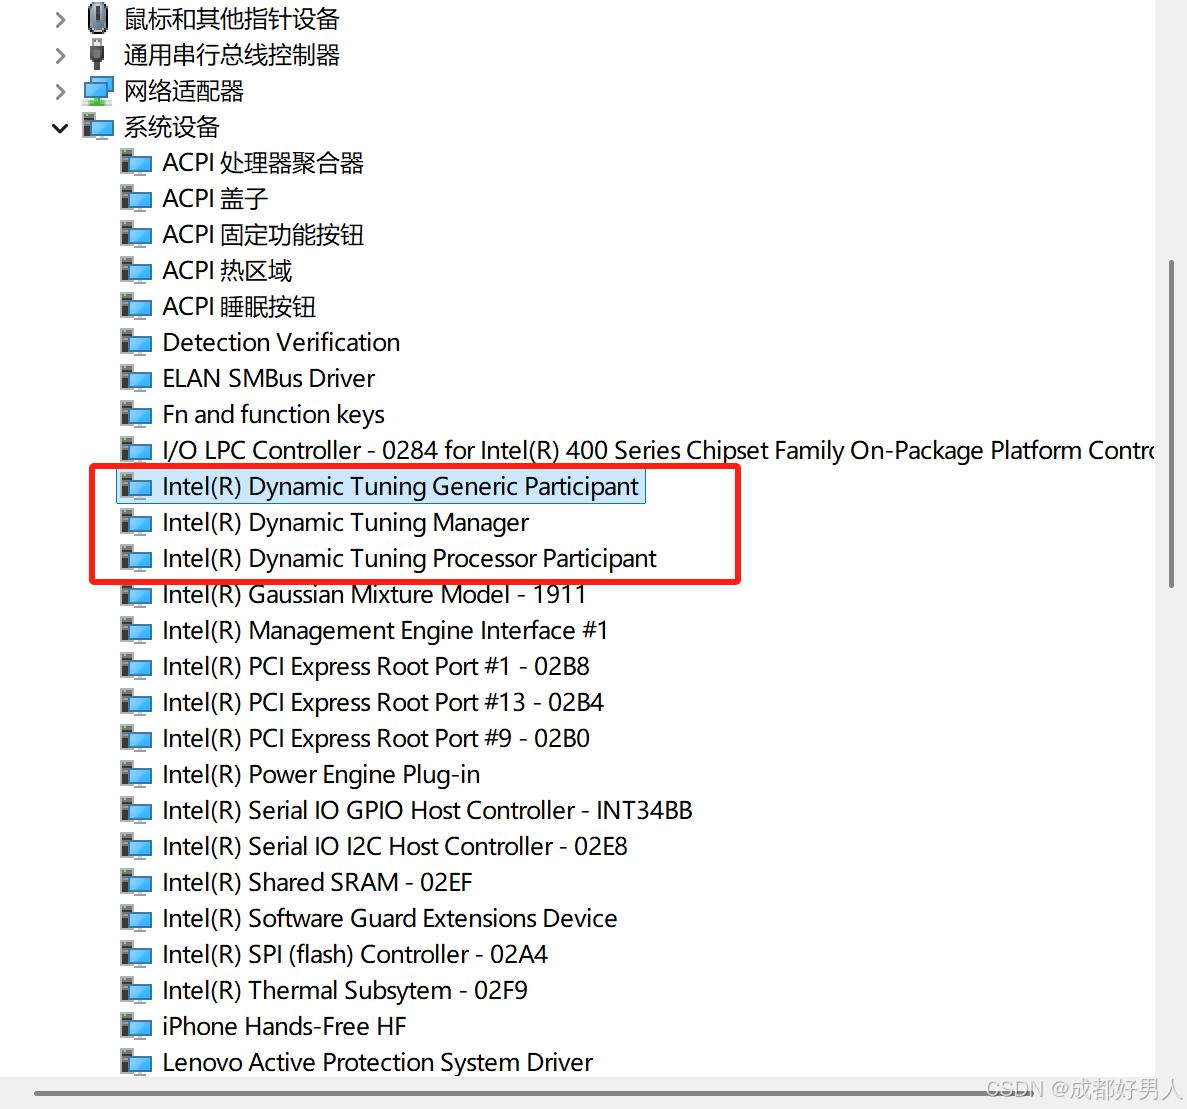The height and width of the screenshot is (1109, 1187).
Task: Click the device icon beside ACPI 处理器聚合器
Action: (136, 162)
